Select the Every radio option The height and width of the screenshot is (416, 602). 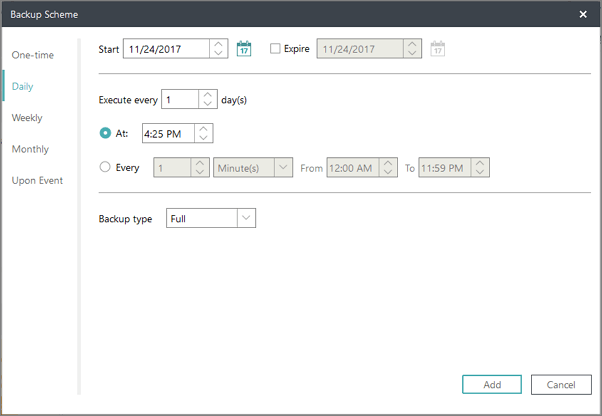point(105,167)
